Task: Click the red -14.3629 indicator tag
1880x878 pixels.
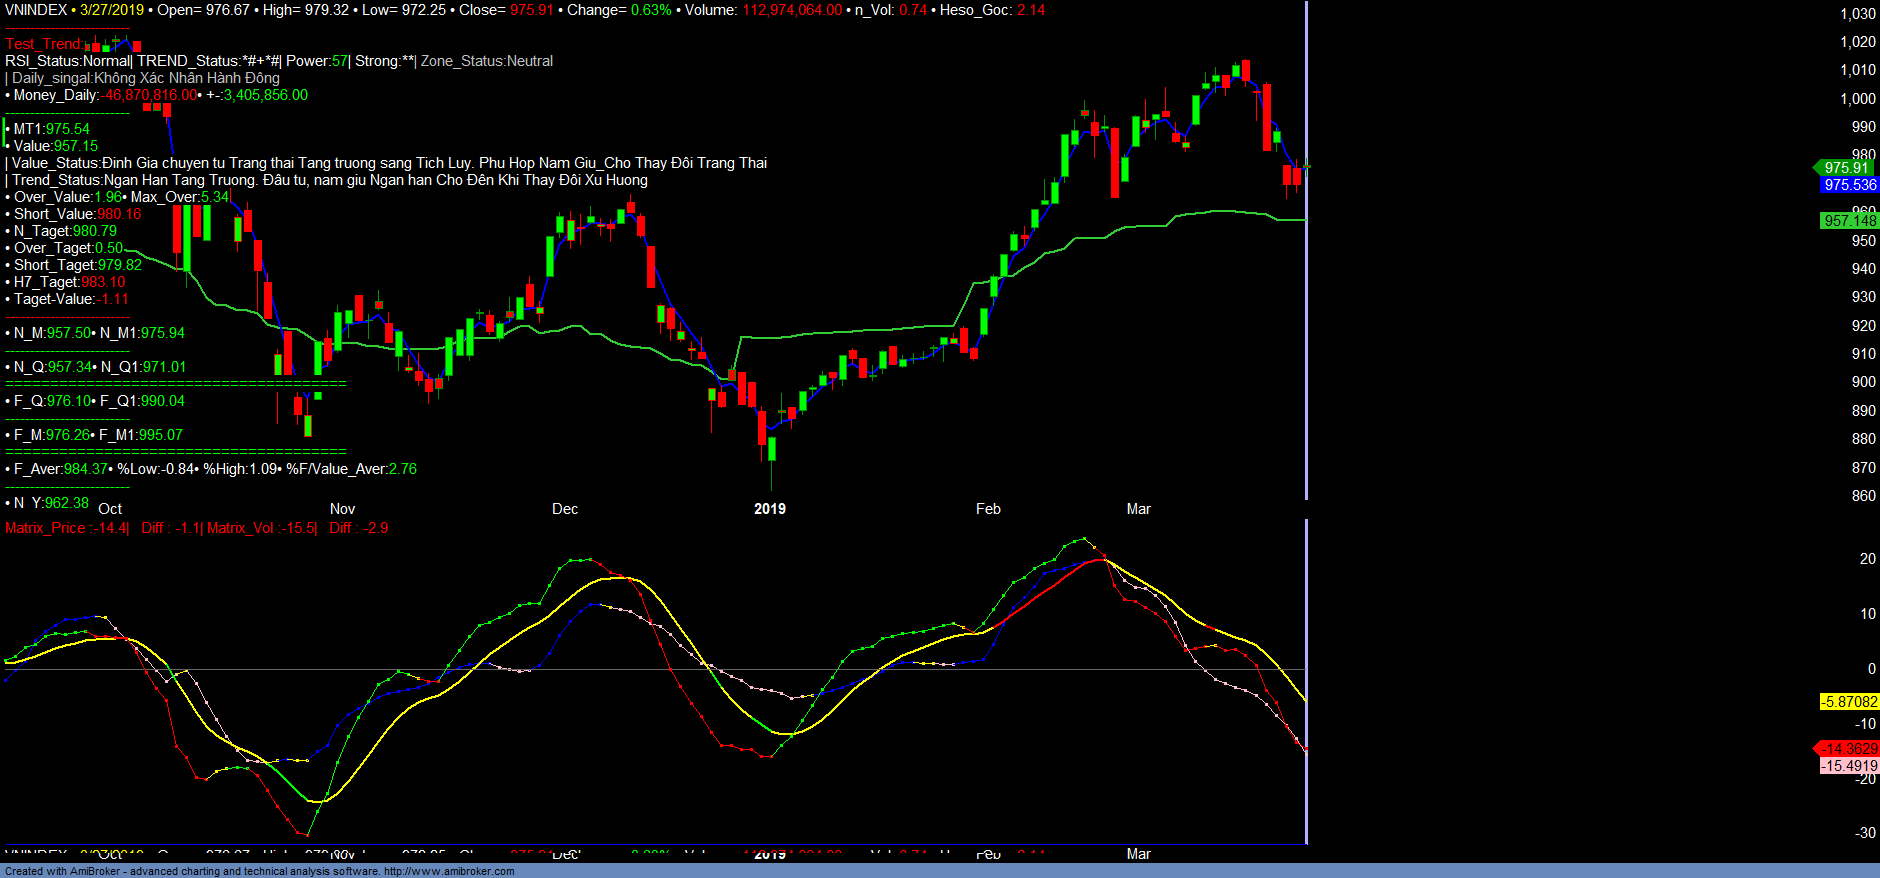Action: click(1848, 749)
